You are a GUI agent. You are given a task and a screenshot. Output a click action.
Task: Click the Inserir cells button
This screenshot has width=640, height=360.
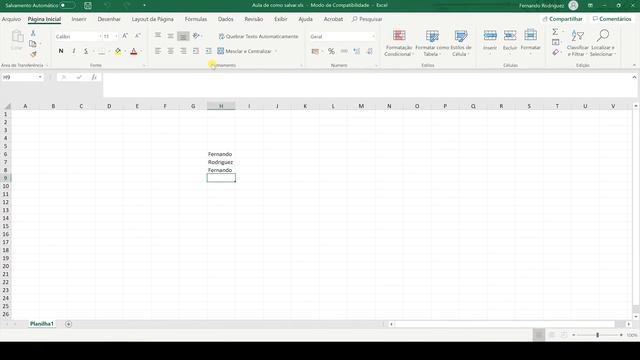pos(490,41)
